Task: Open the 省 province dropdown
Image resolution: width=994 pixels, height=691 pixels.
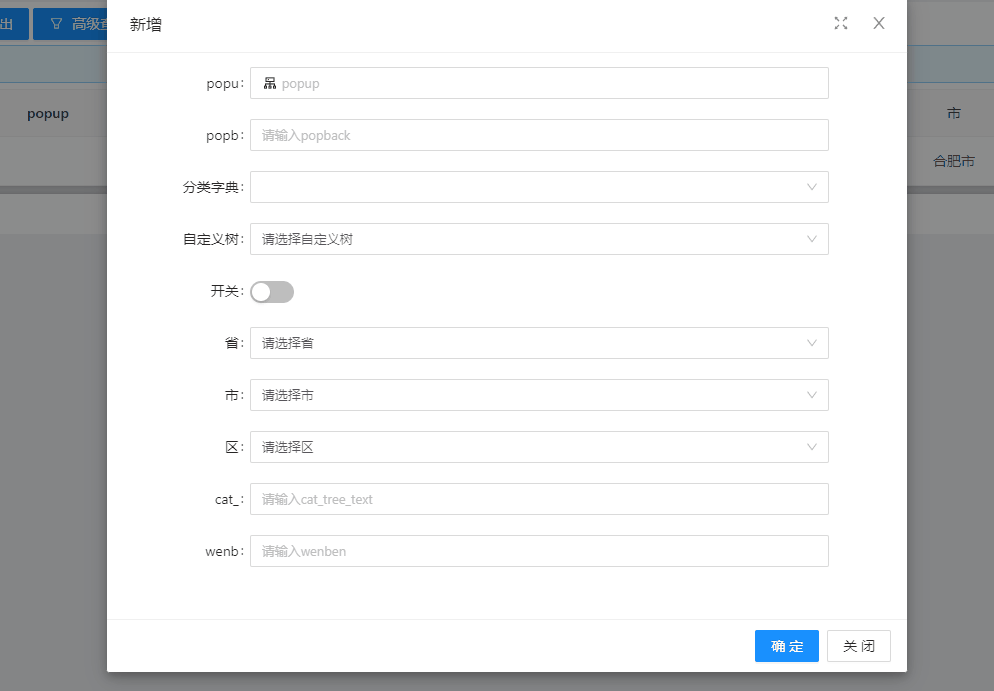Action: click(x=539, y=343)
